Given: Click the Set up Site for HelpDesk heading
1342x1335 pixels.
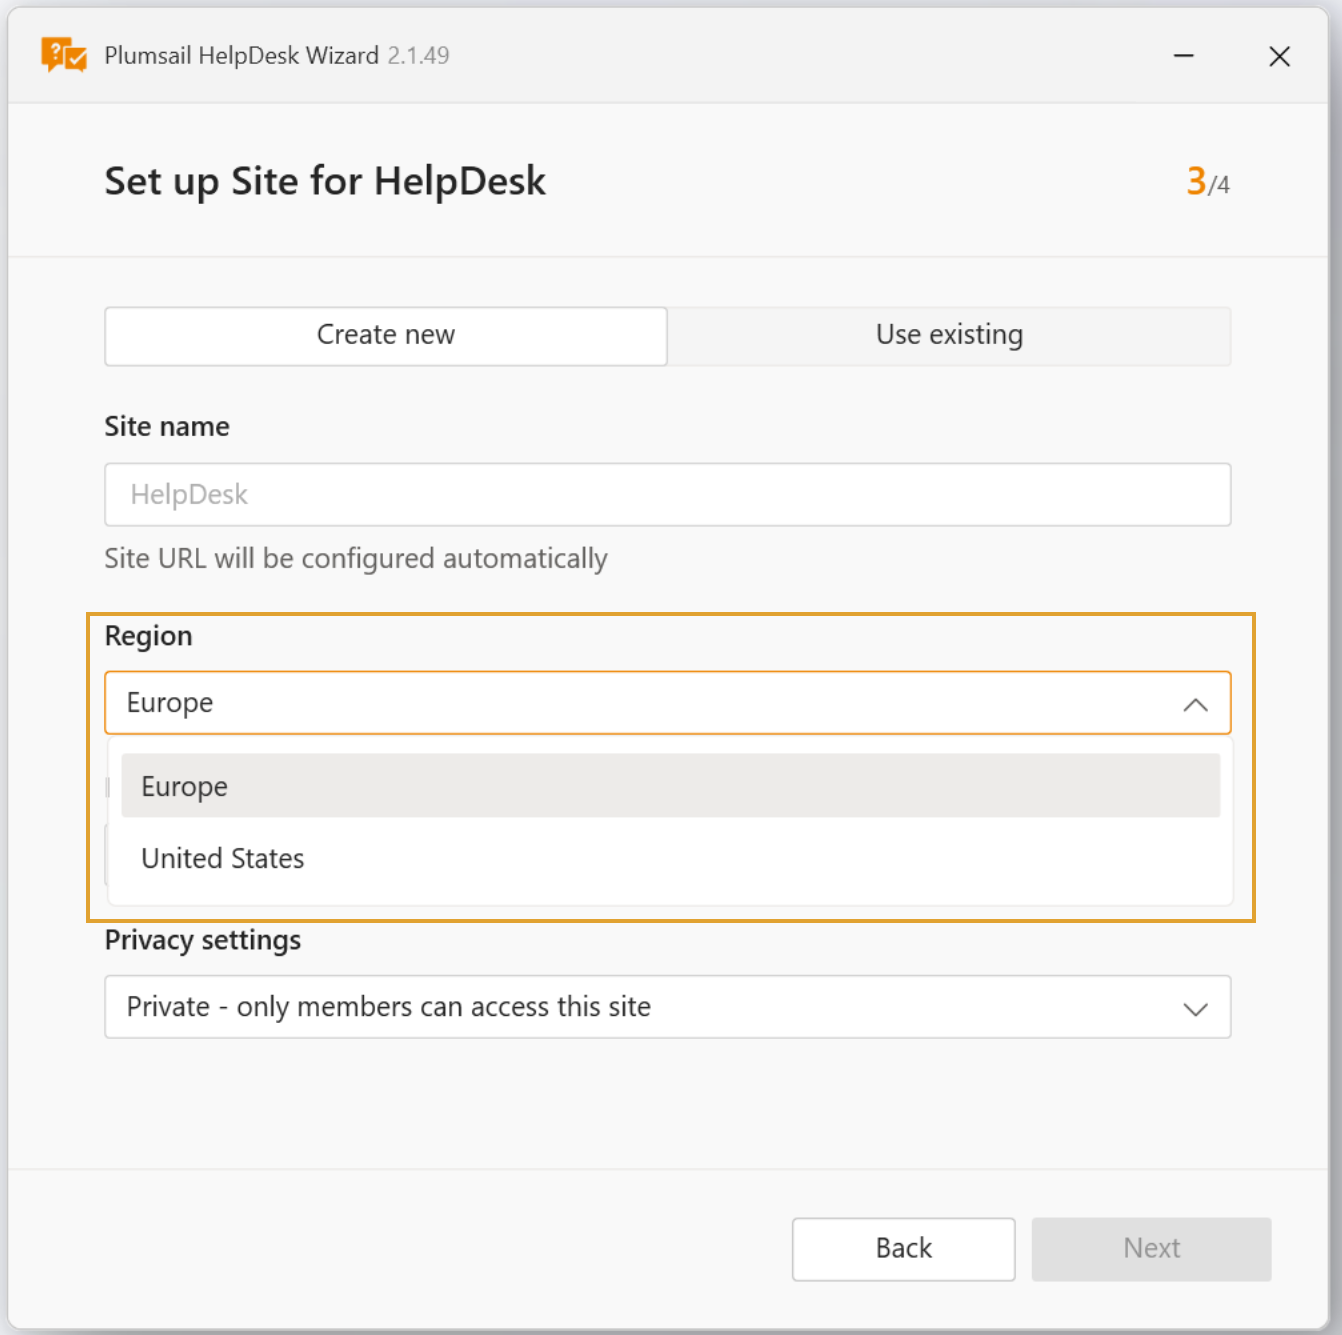Looking at the screenshot, I should (x=325, y=182).
